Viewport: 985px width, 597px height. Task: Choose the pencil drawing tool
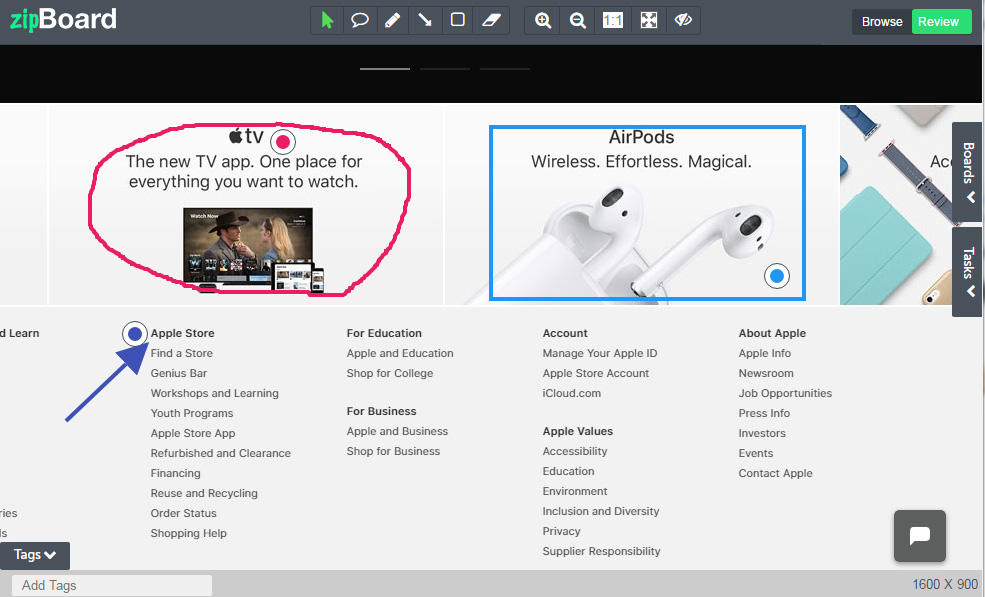click(x=393, y=20)
